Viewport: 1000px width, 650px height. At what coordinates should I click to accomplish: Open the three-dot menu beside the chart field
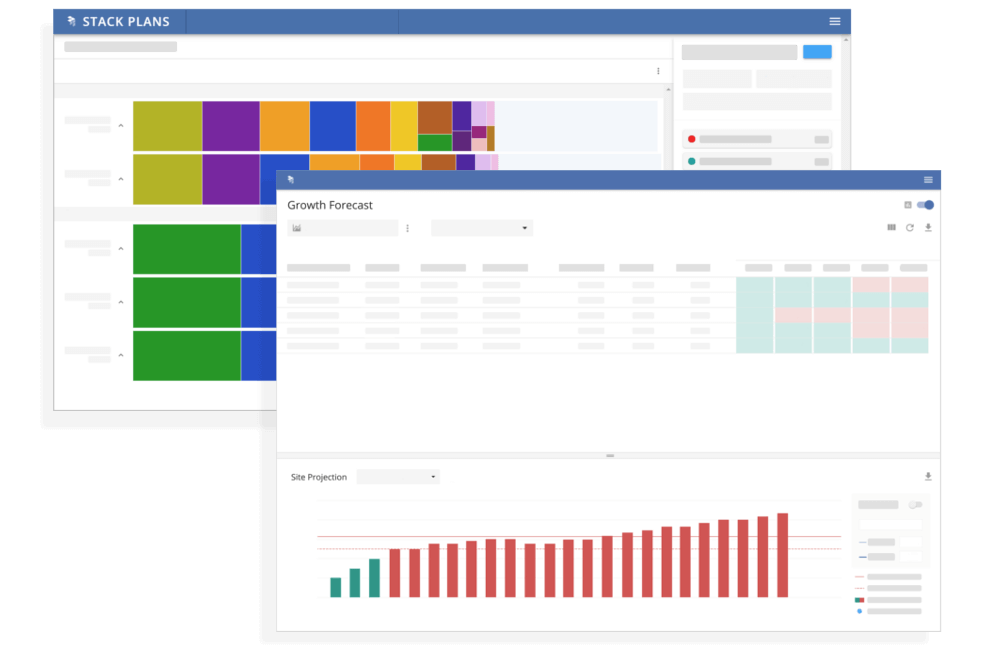click(x=408, y=228)
